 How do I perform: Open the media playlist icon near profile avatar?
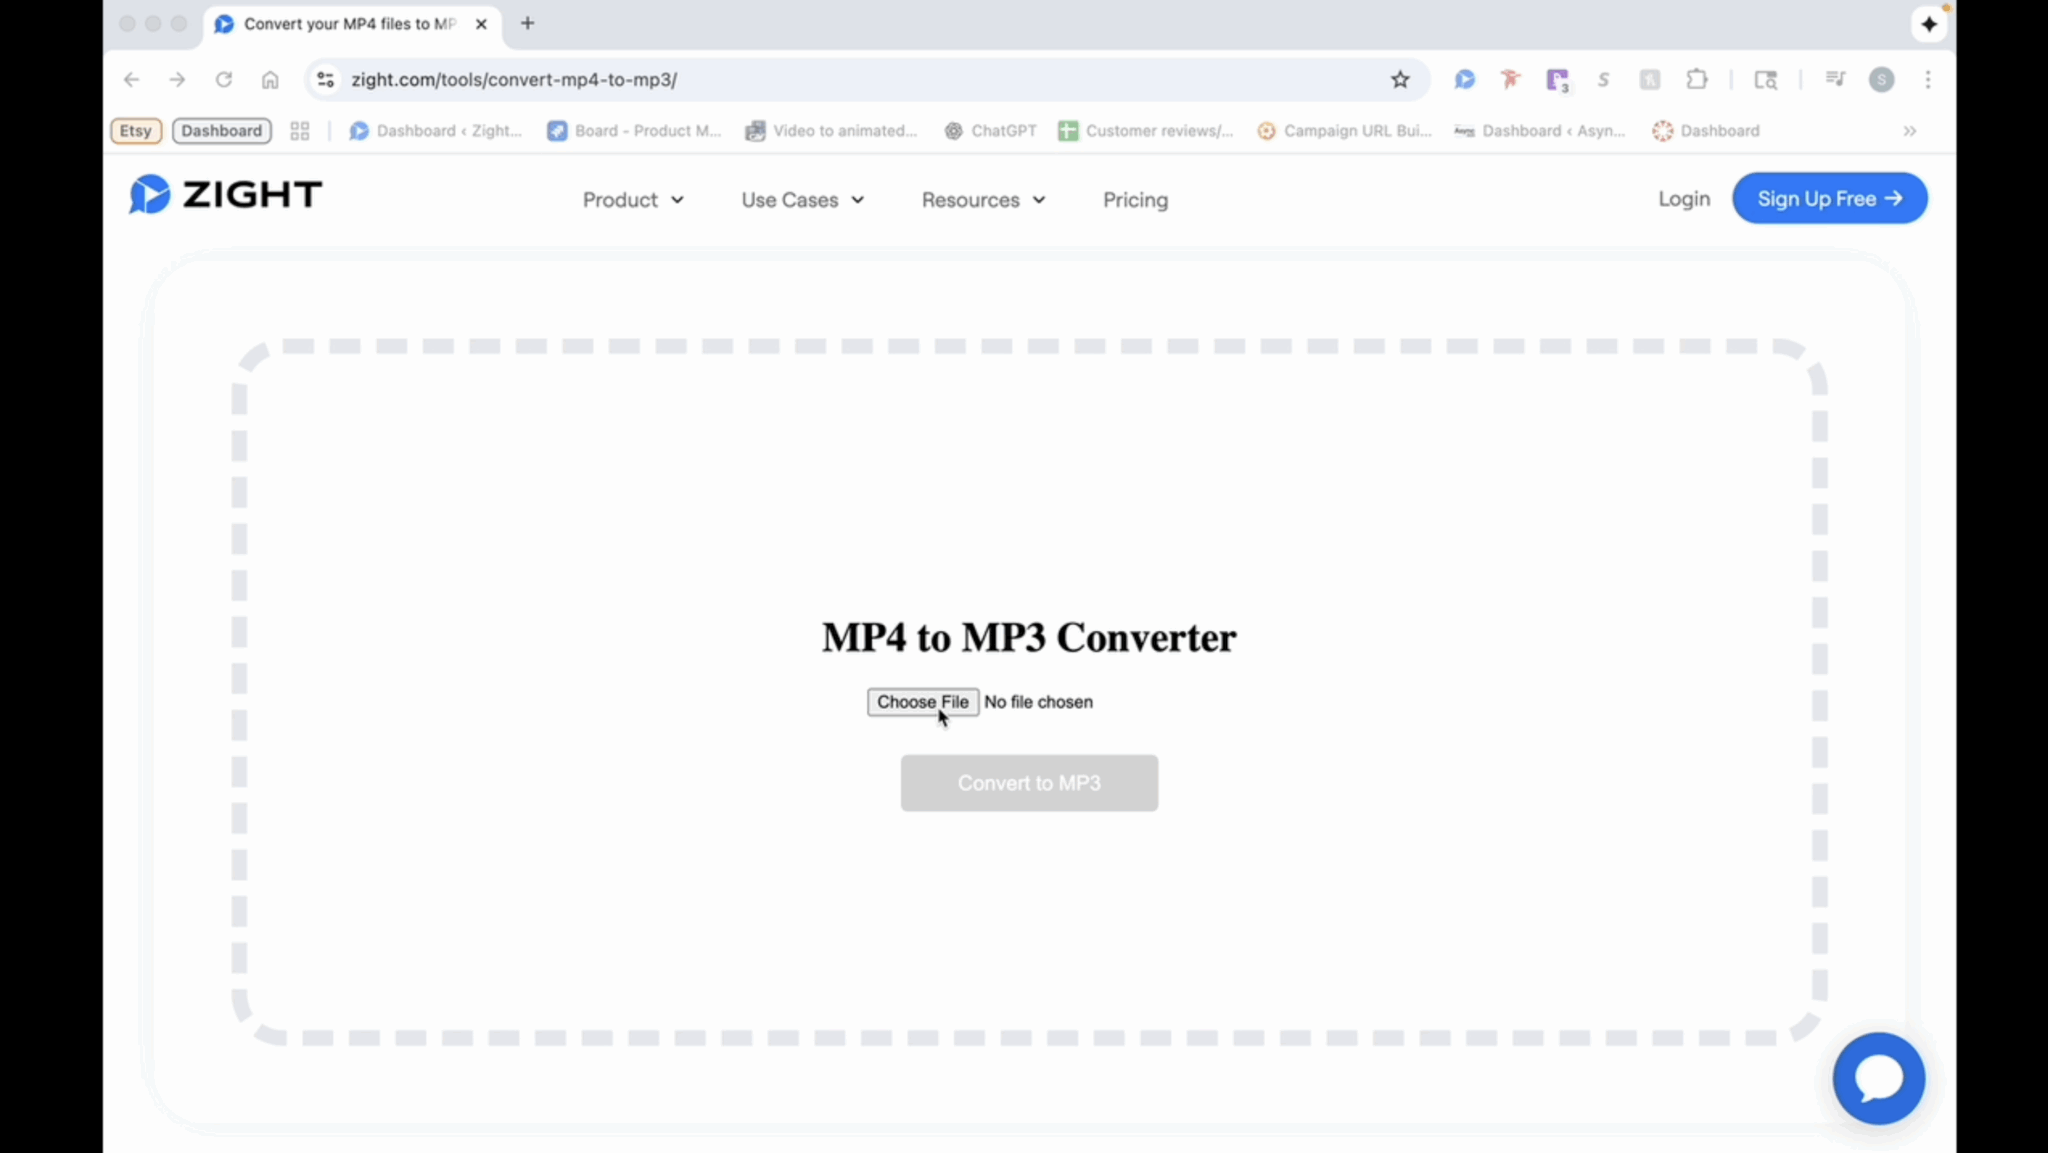point(1834,79)
